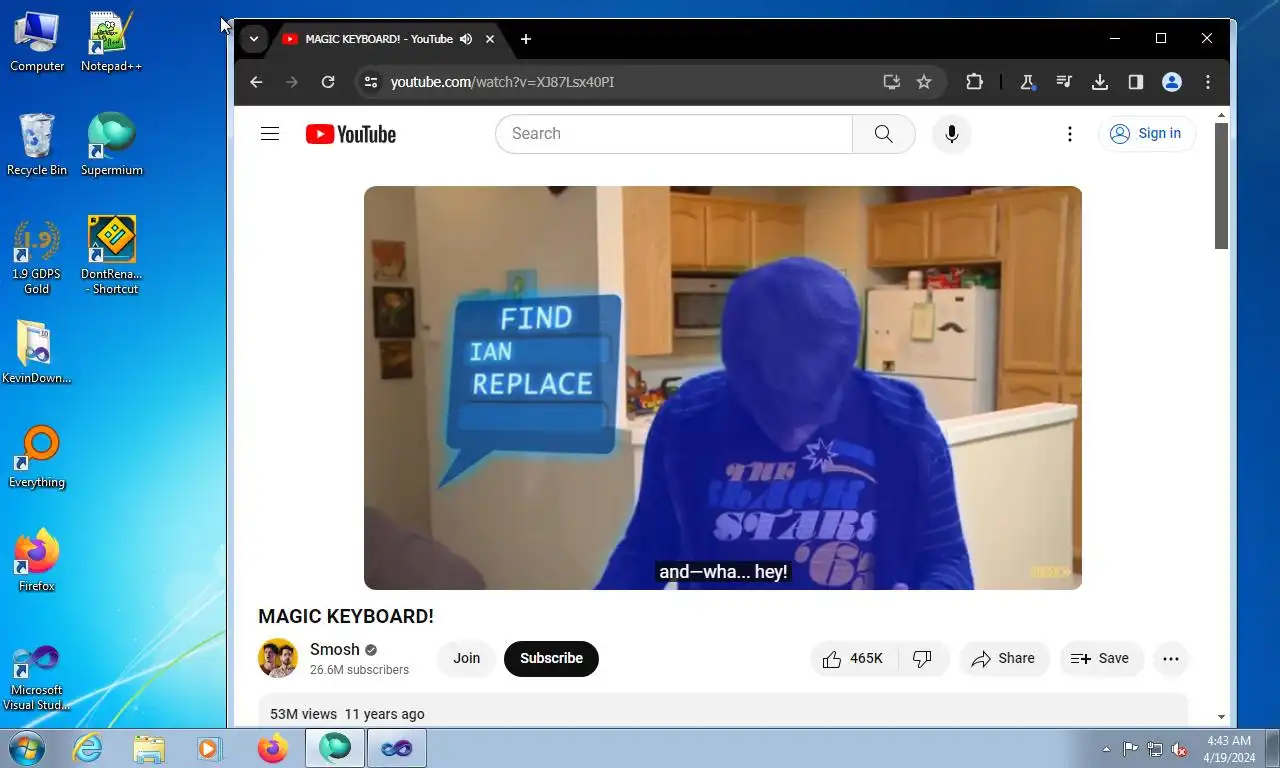Click the scrollbar down arrow
This screenshot has height=768, width=1280.
tap(1221, 717)
